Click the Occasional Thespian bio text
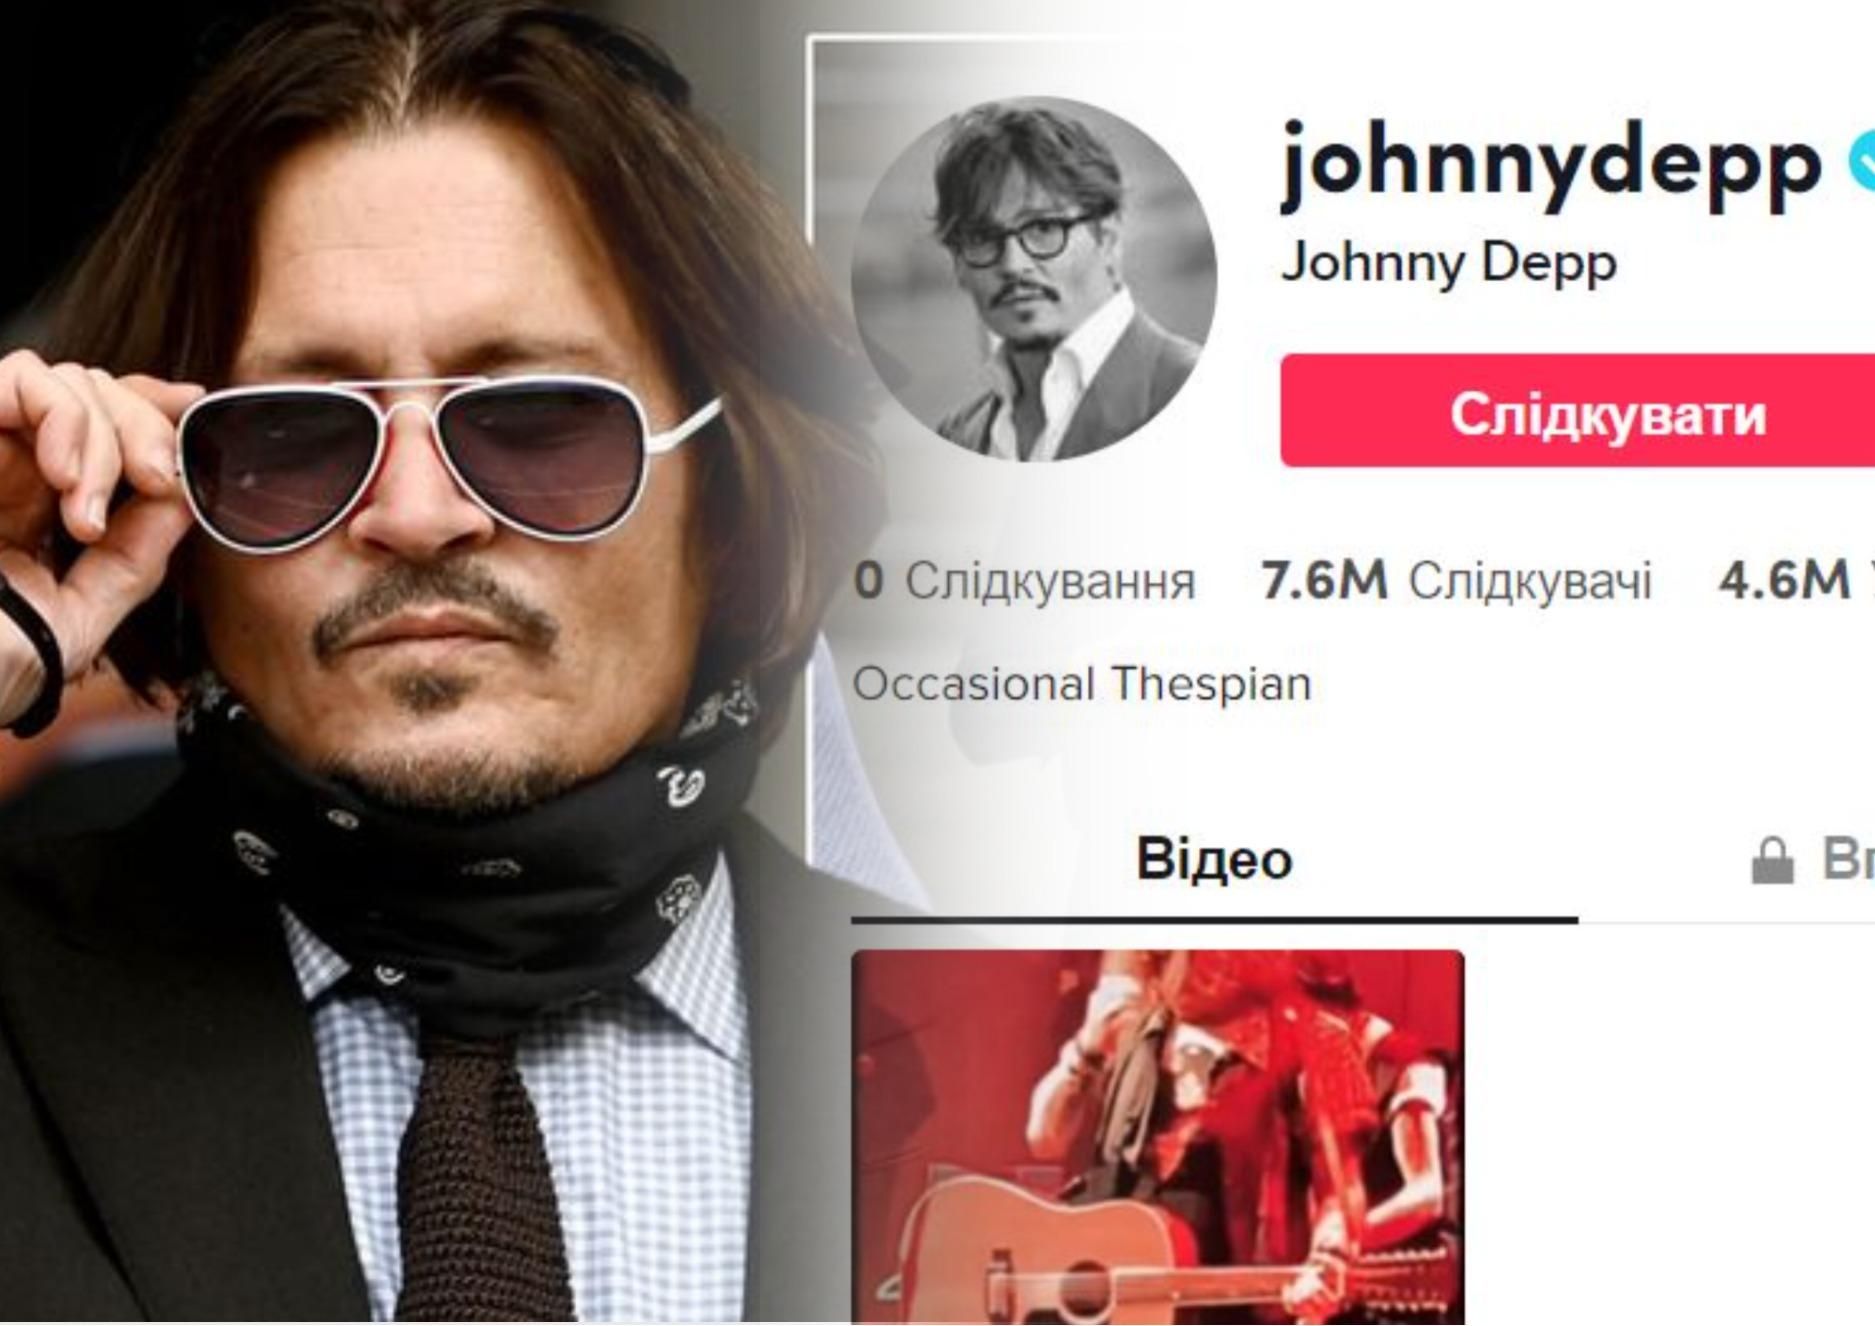 [1082, 685]
